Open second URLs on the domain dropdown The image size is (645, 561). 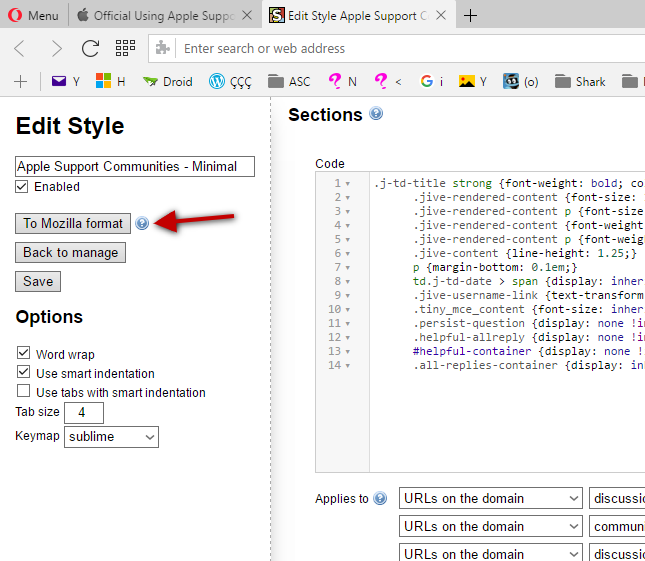491,526
